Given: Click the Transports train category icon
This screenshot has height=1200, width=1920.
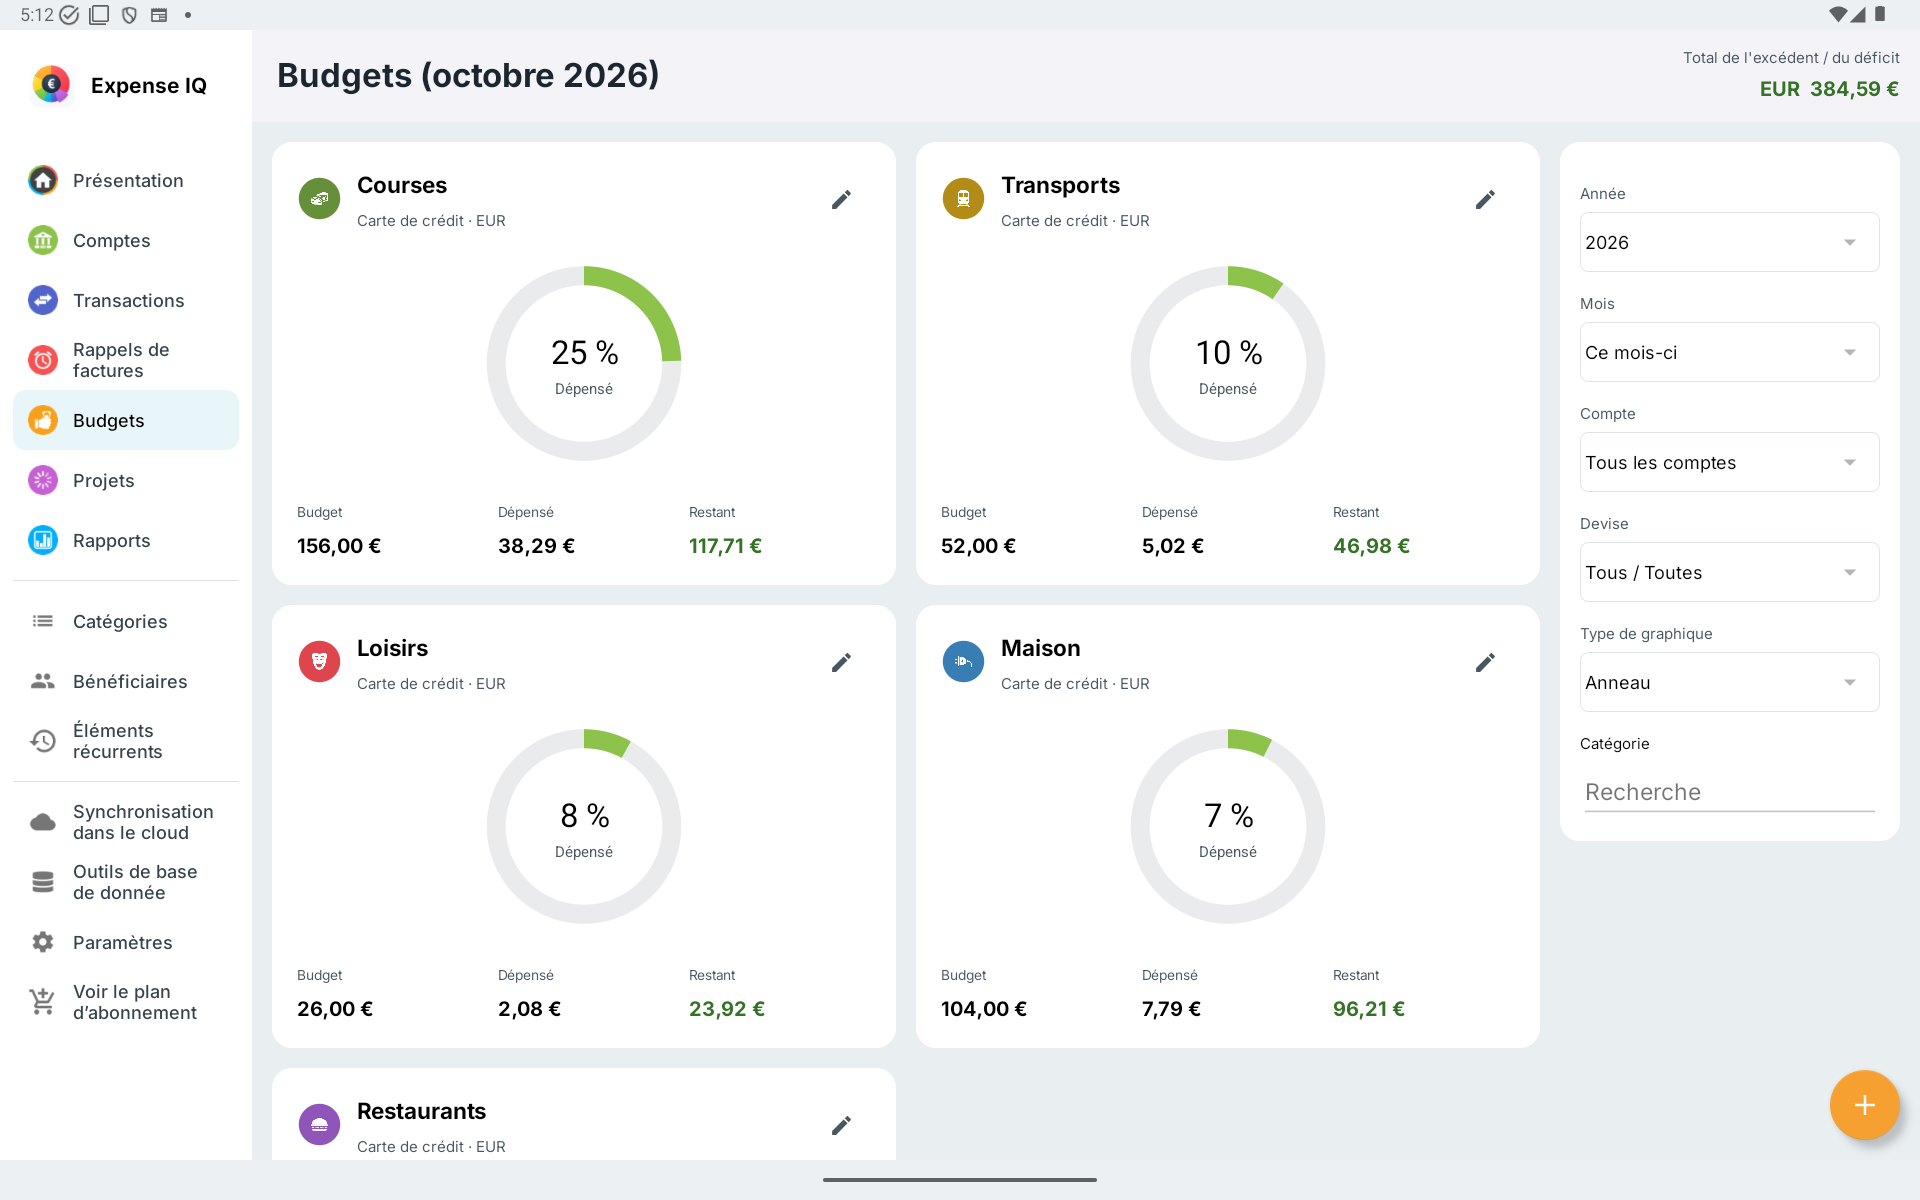Looking at the screenshot, I should coord(964,199).
